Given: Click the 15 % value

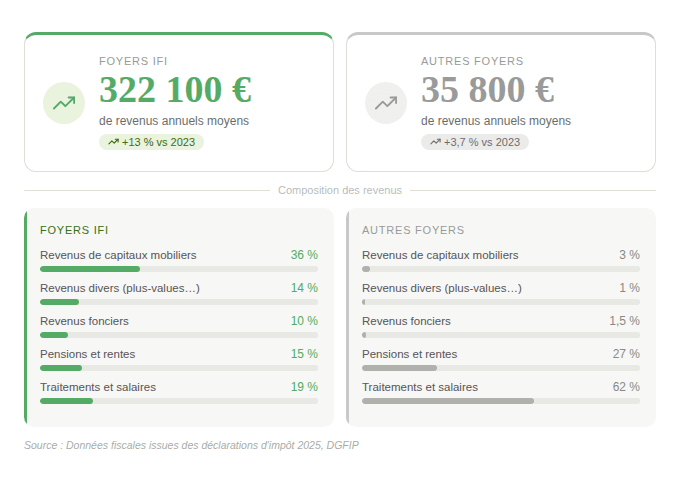Looking at the screenshot, I should coord(304,354).
